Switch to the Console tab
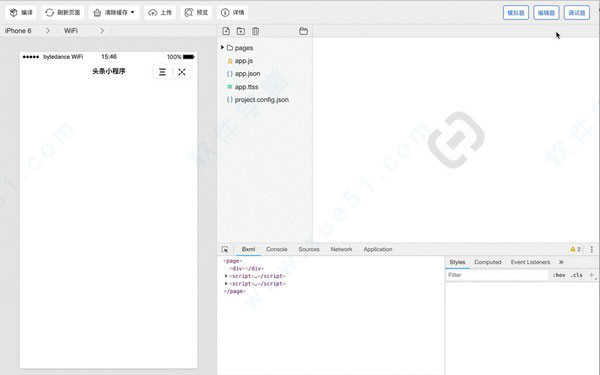The image size is (600, 375). tap(277, 249)
